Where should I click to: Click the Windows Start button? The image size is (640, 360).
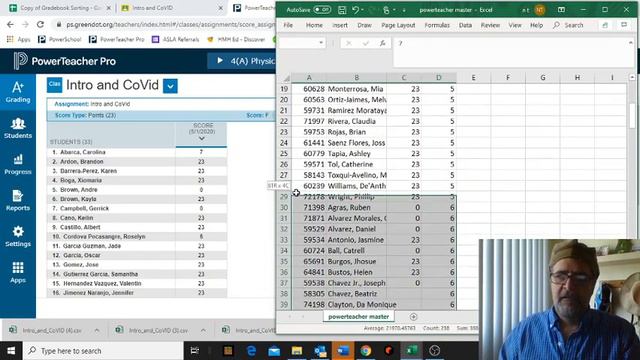click(11, 351)
